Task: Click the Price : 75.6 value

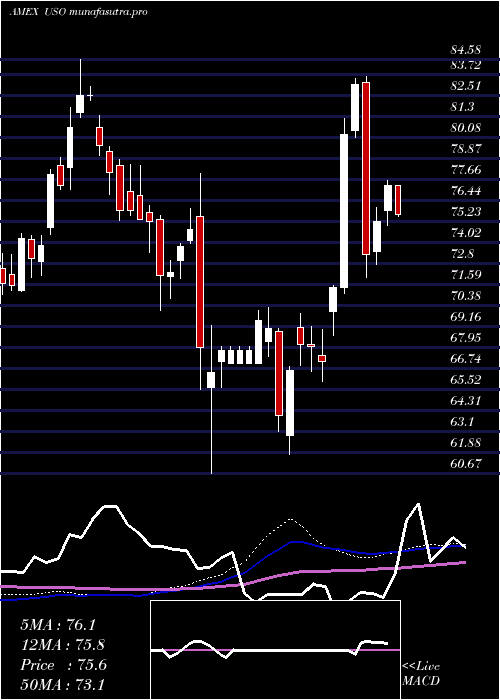Action: (x=63, y=665)
